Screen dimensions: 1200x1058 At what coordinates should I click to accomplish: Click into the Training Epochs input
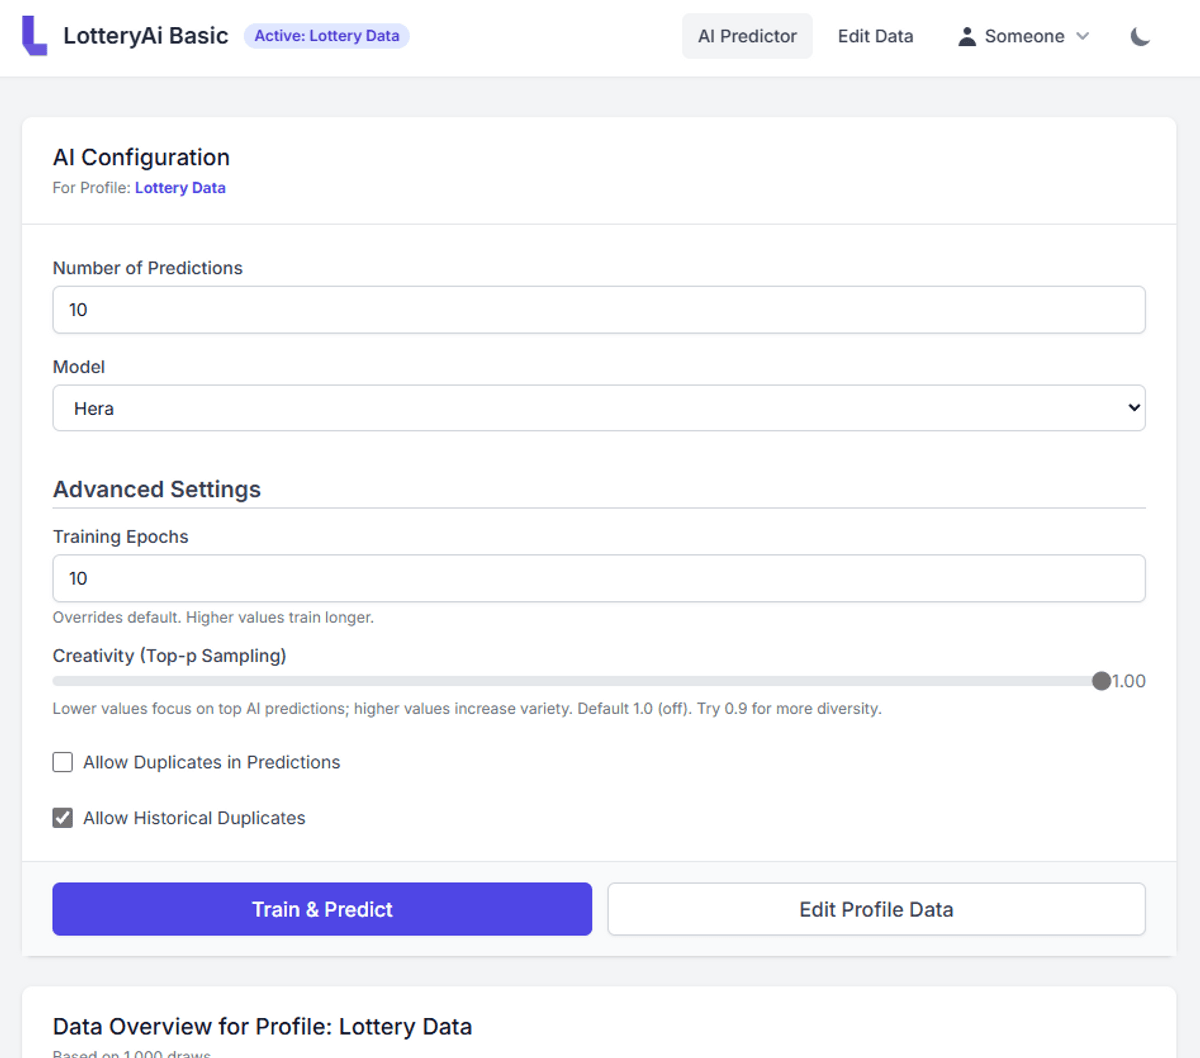pos(598,578)
